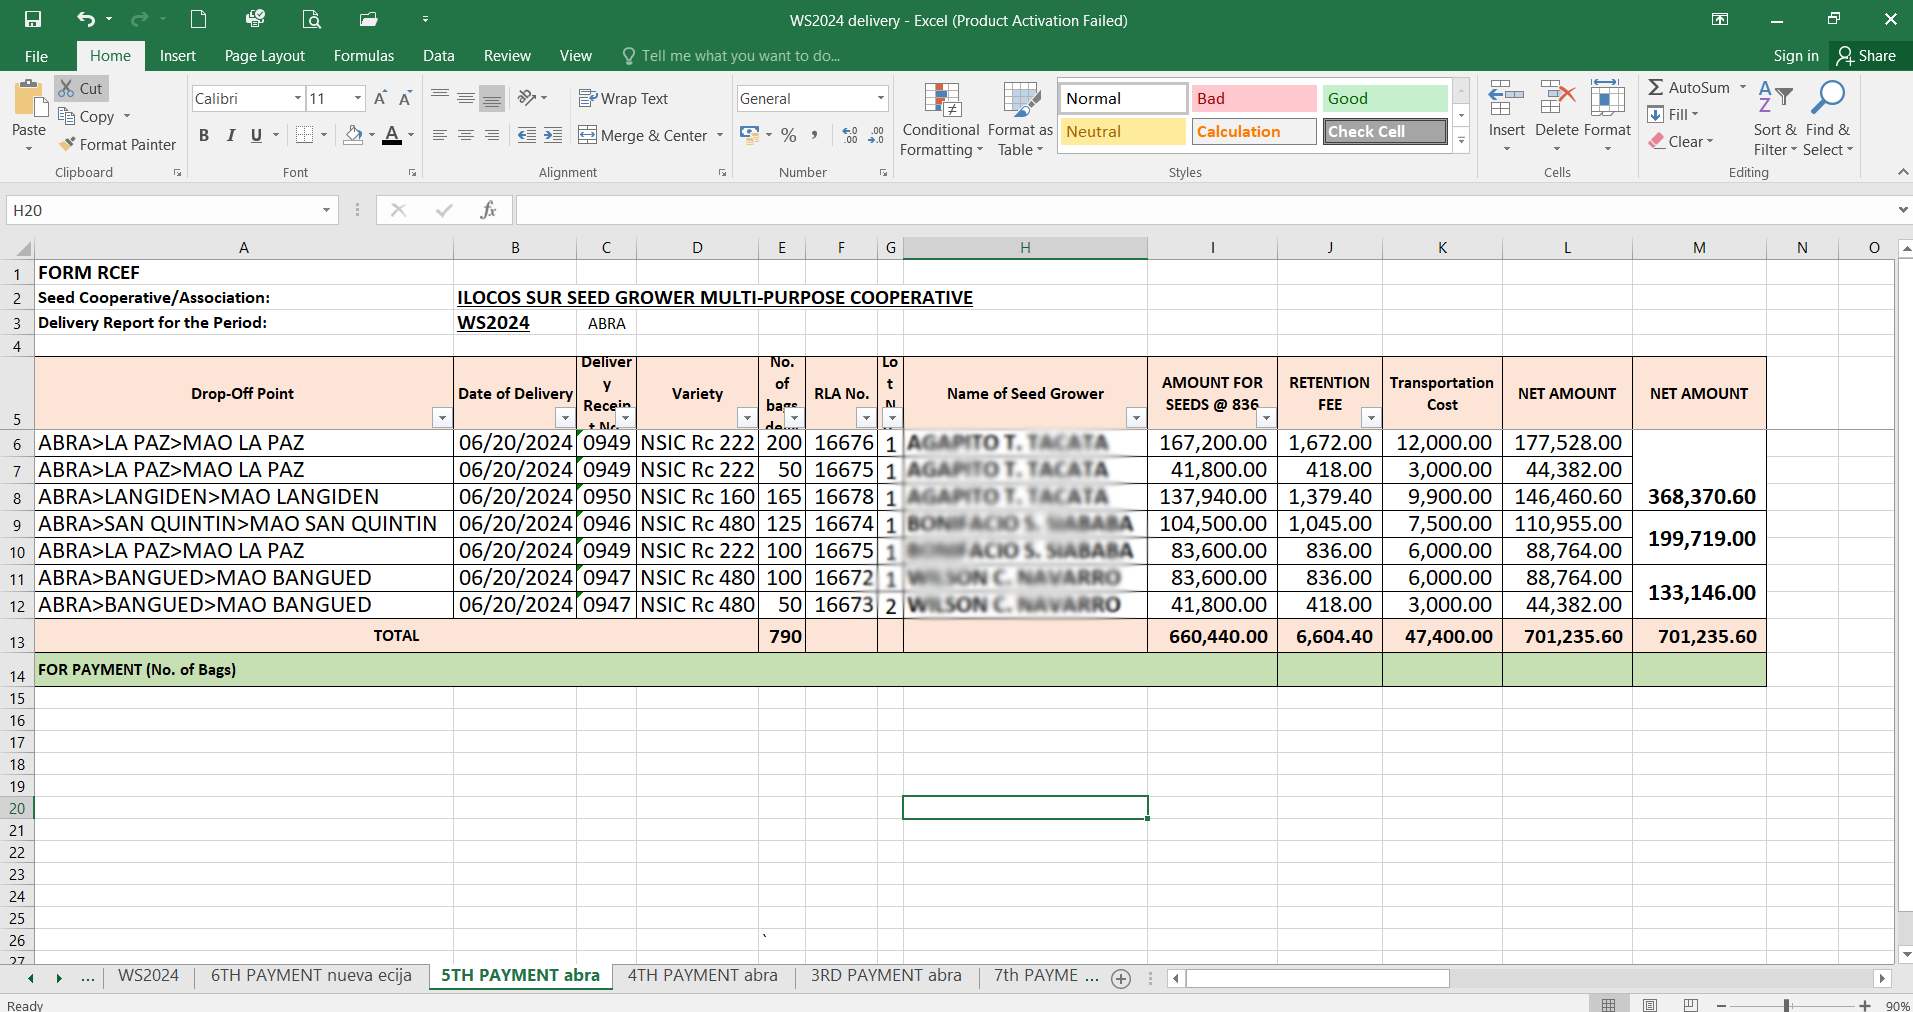The height and width of the screenshot is (1012, 1913).
Task: Apply the Good cell style
Action: click(1384, 98)
